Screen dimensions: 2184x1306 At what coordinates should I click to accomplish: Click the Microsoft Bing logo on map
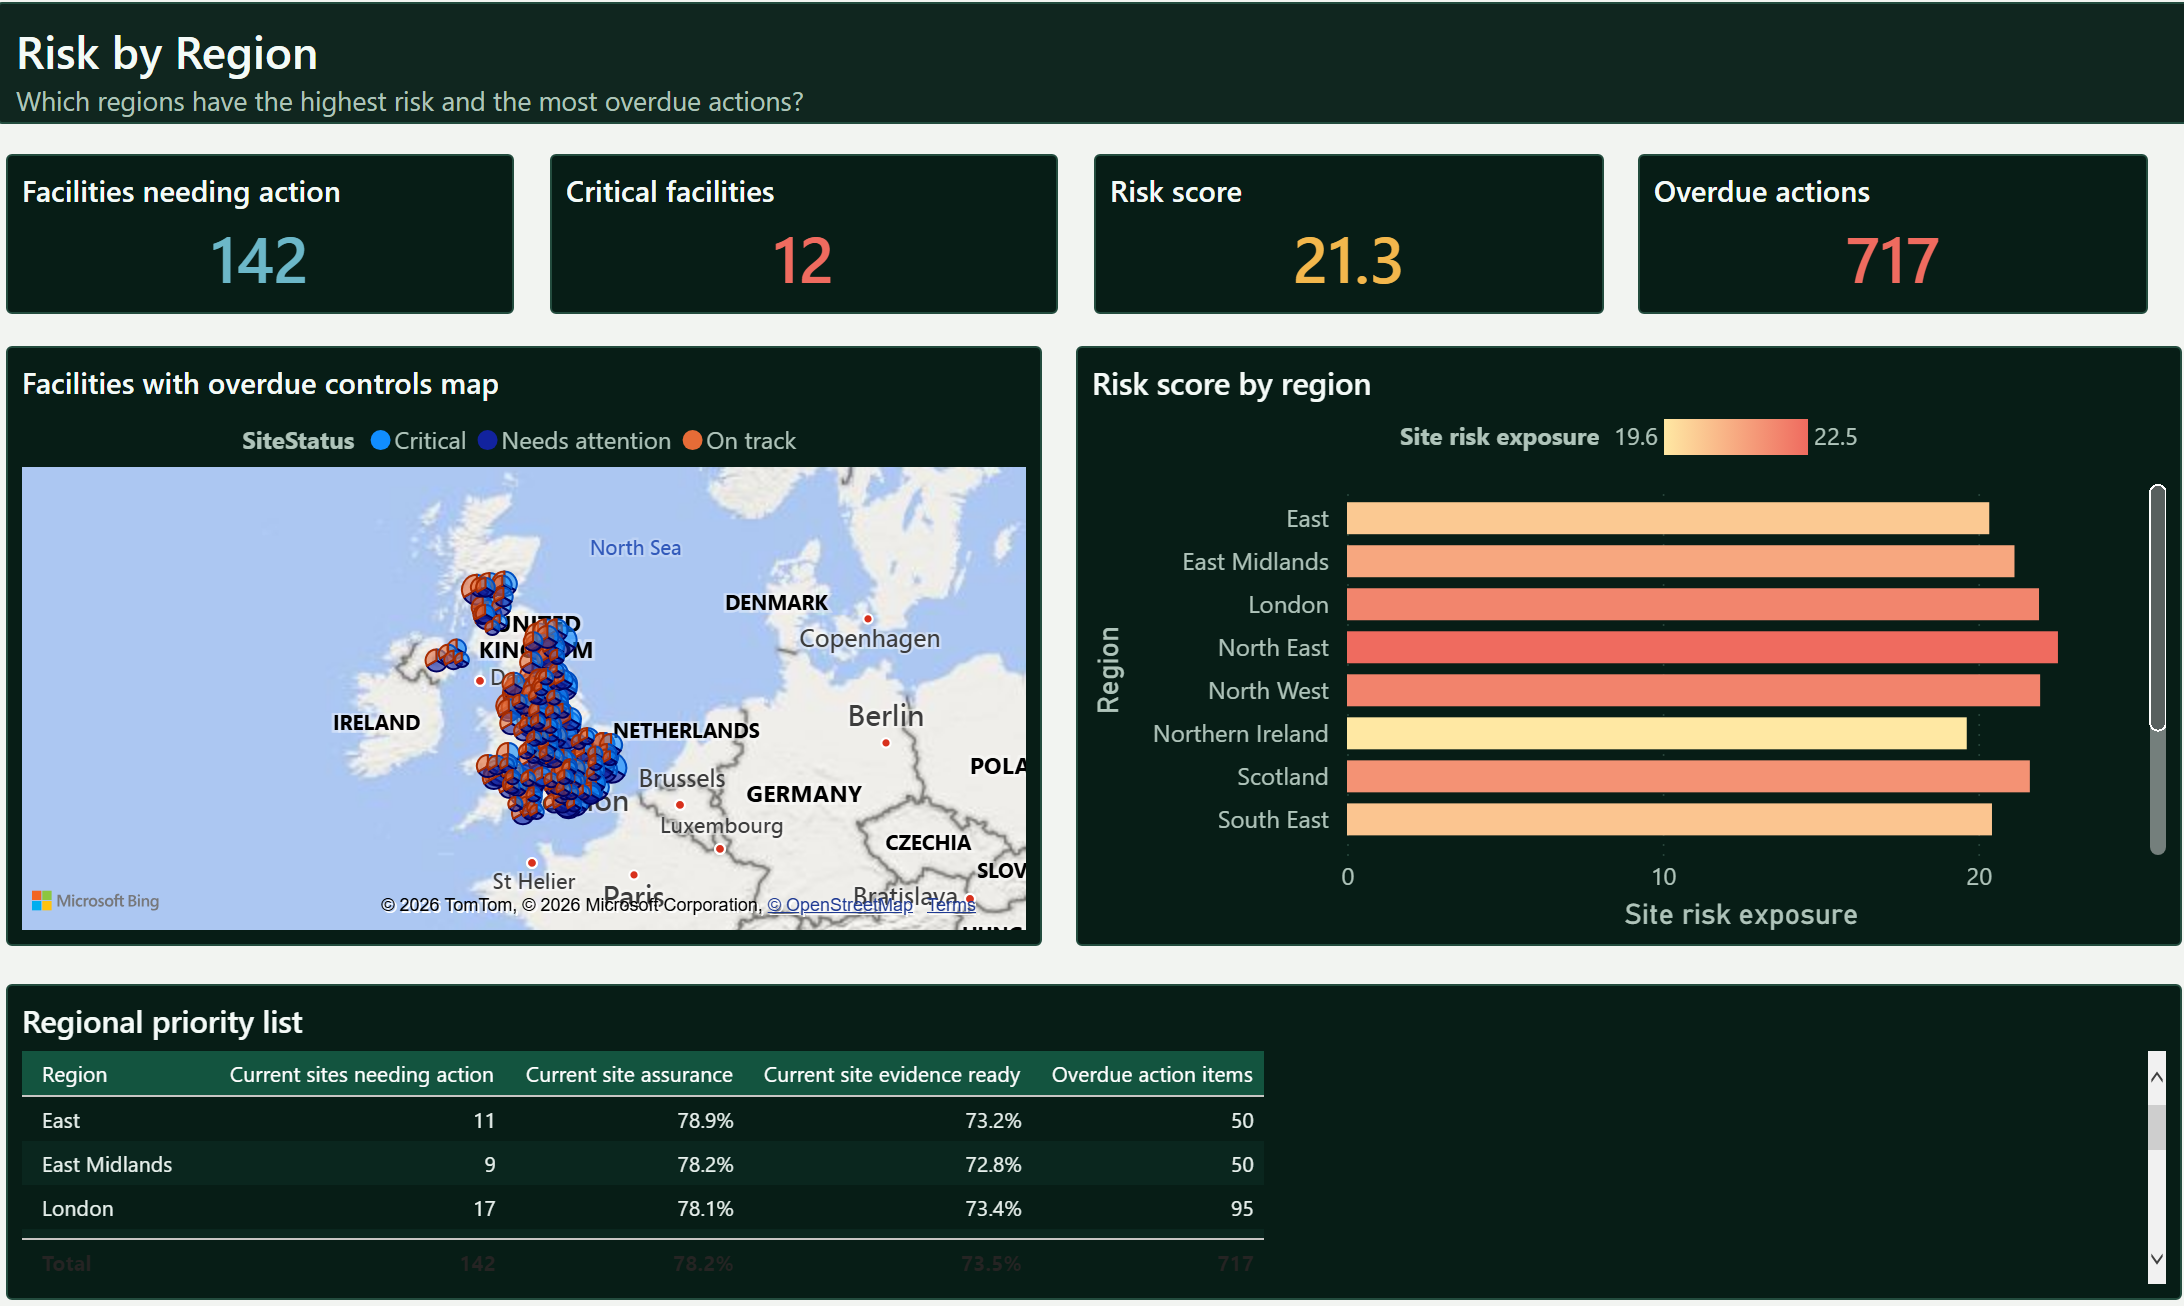pos(96,901)
